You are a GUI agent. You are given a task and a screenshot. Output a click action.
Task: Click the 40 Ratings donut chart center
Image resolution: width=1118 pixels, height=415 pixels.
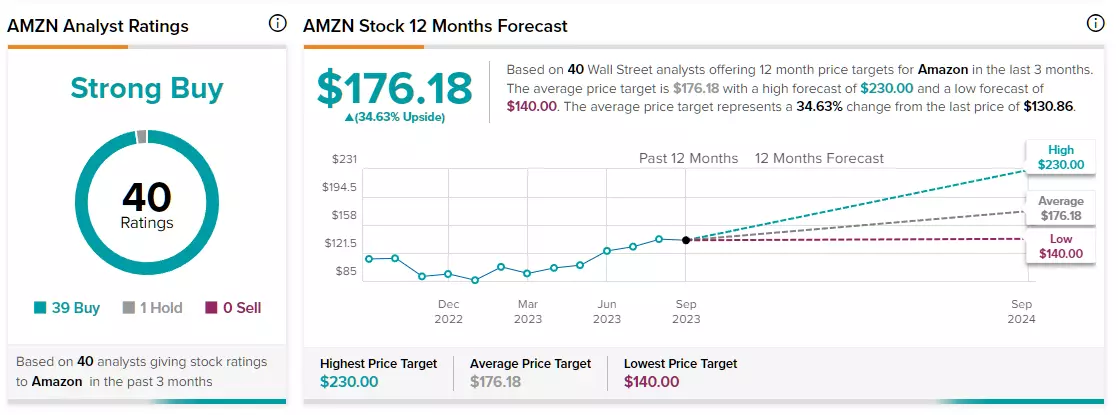click(147, 205)
